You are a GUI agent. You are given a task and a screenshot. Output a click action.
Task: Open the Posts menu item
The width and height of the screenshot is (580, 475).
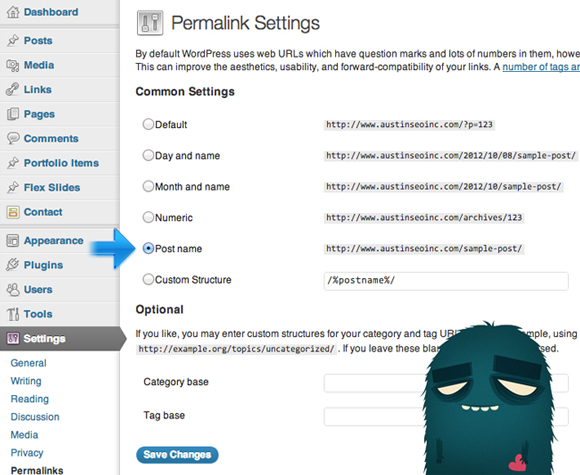[x=38, y=40]
